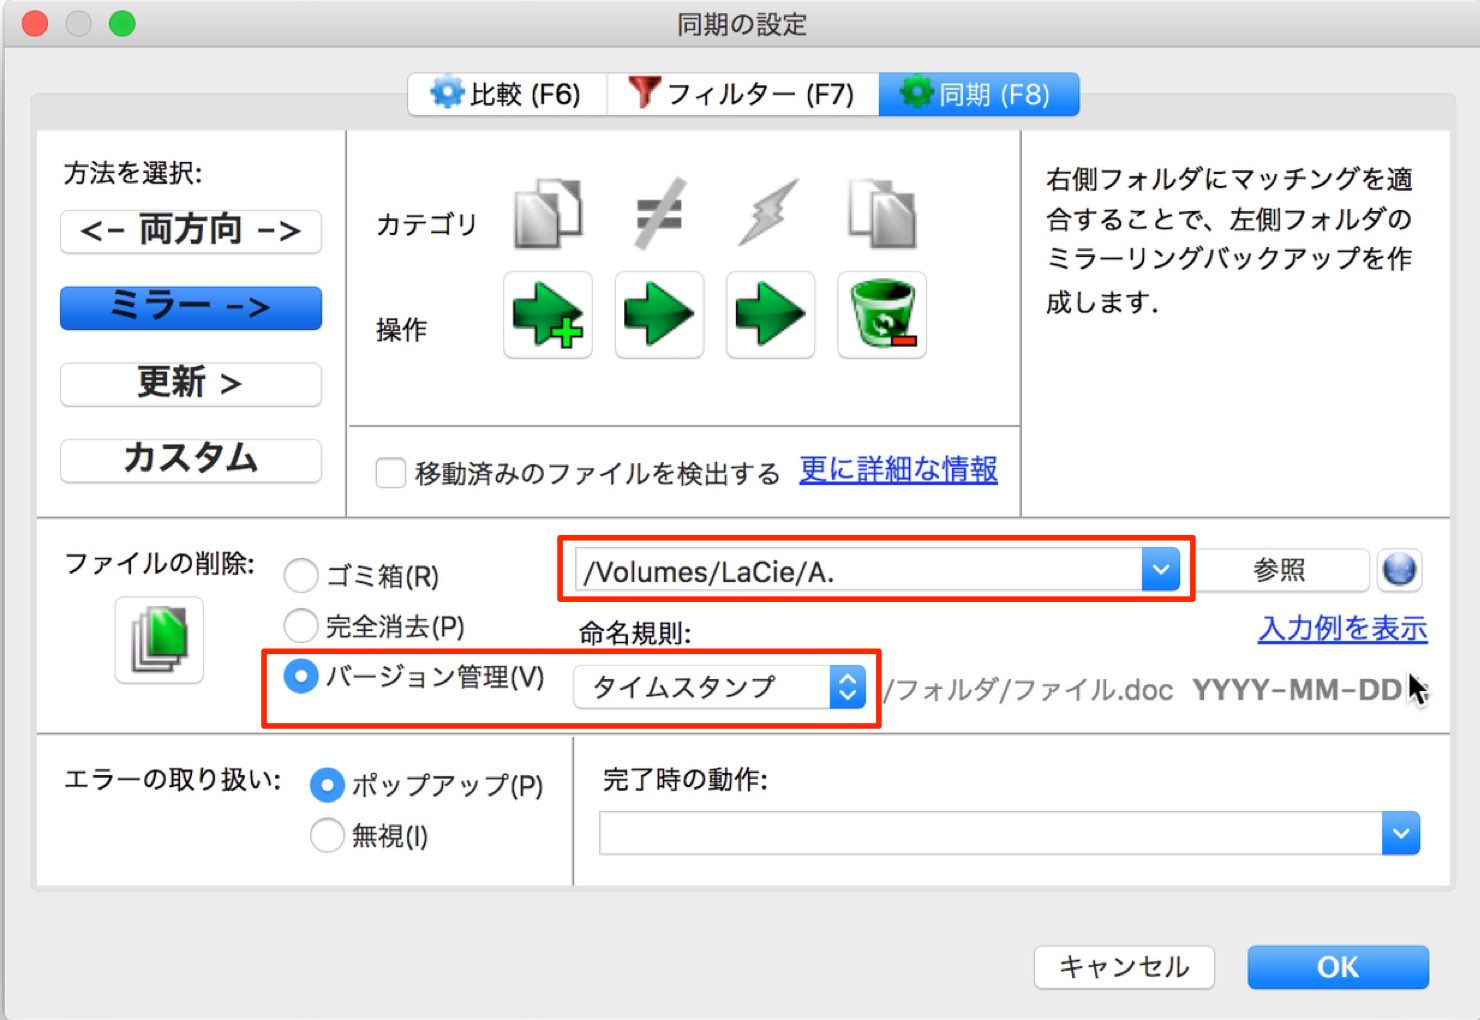Click the right-only files category icon

click(x=881, y=214)
